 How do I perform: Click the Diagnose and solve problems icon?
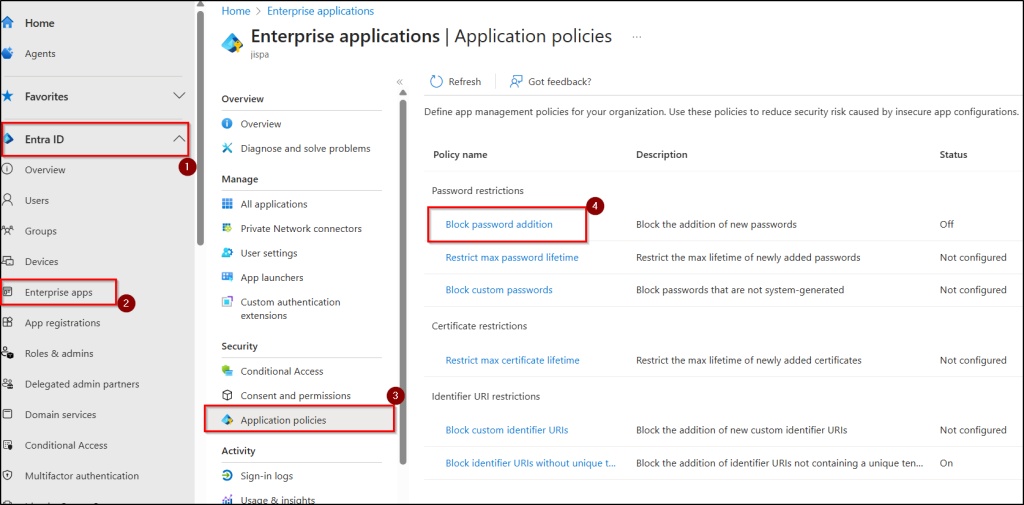(x=228, y=148)
